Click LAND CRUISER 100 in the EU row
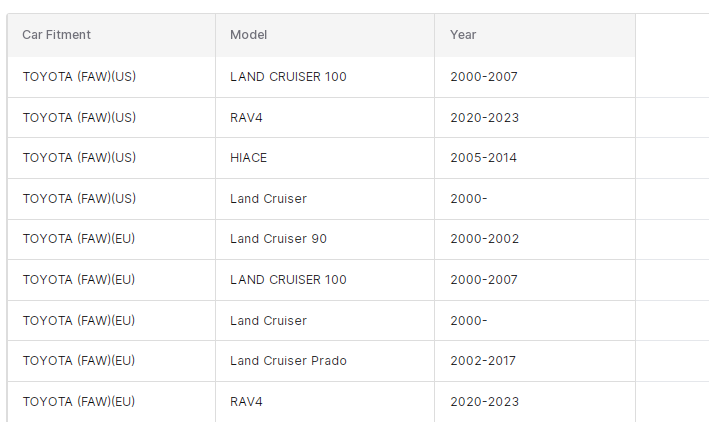The width and height of the screenshot is (709, 422). click(x=288, y=280)
